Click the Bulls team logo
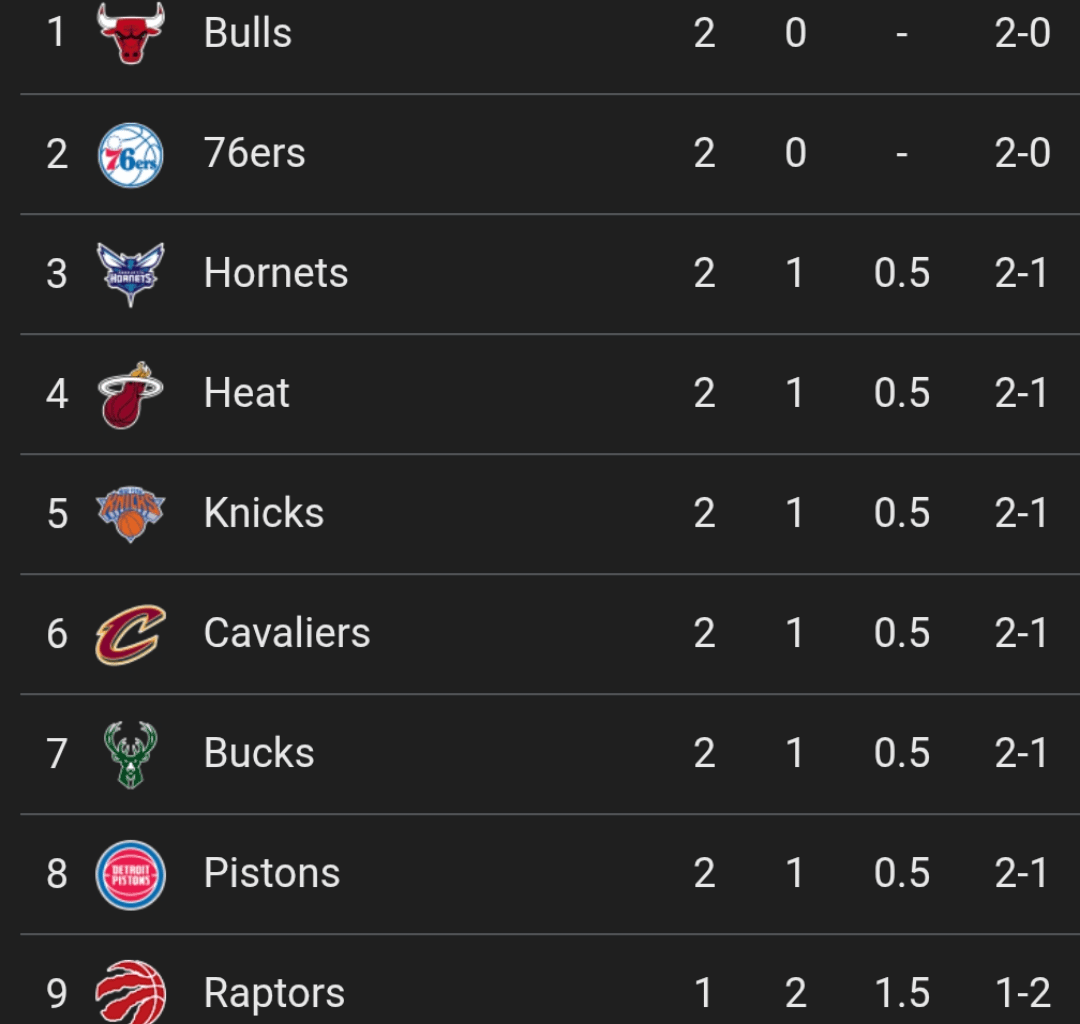1080x1024 pixels. [130, 33]
